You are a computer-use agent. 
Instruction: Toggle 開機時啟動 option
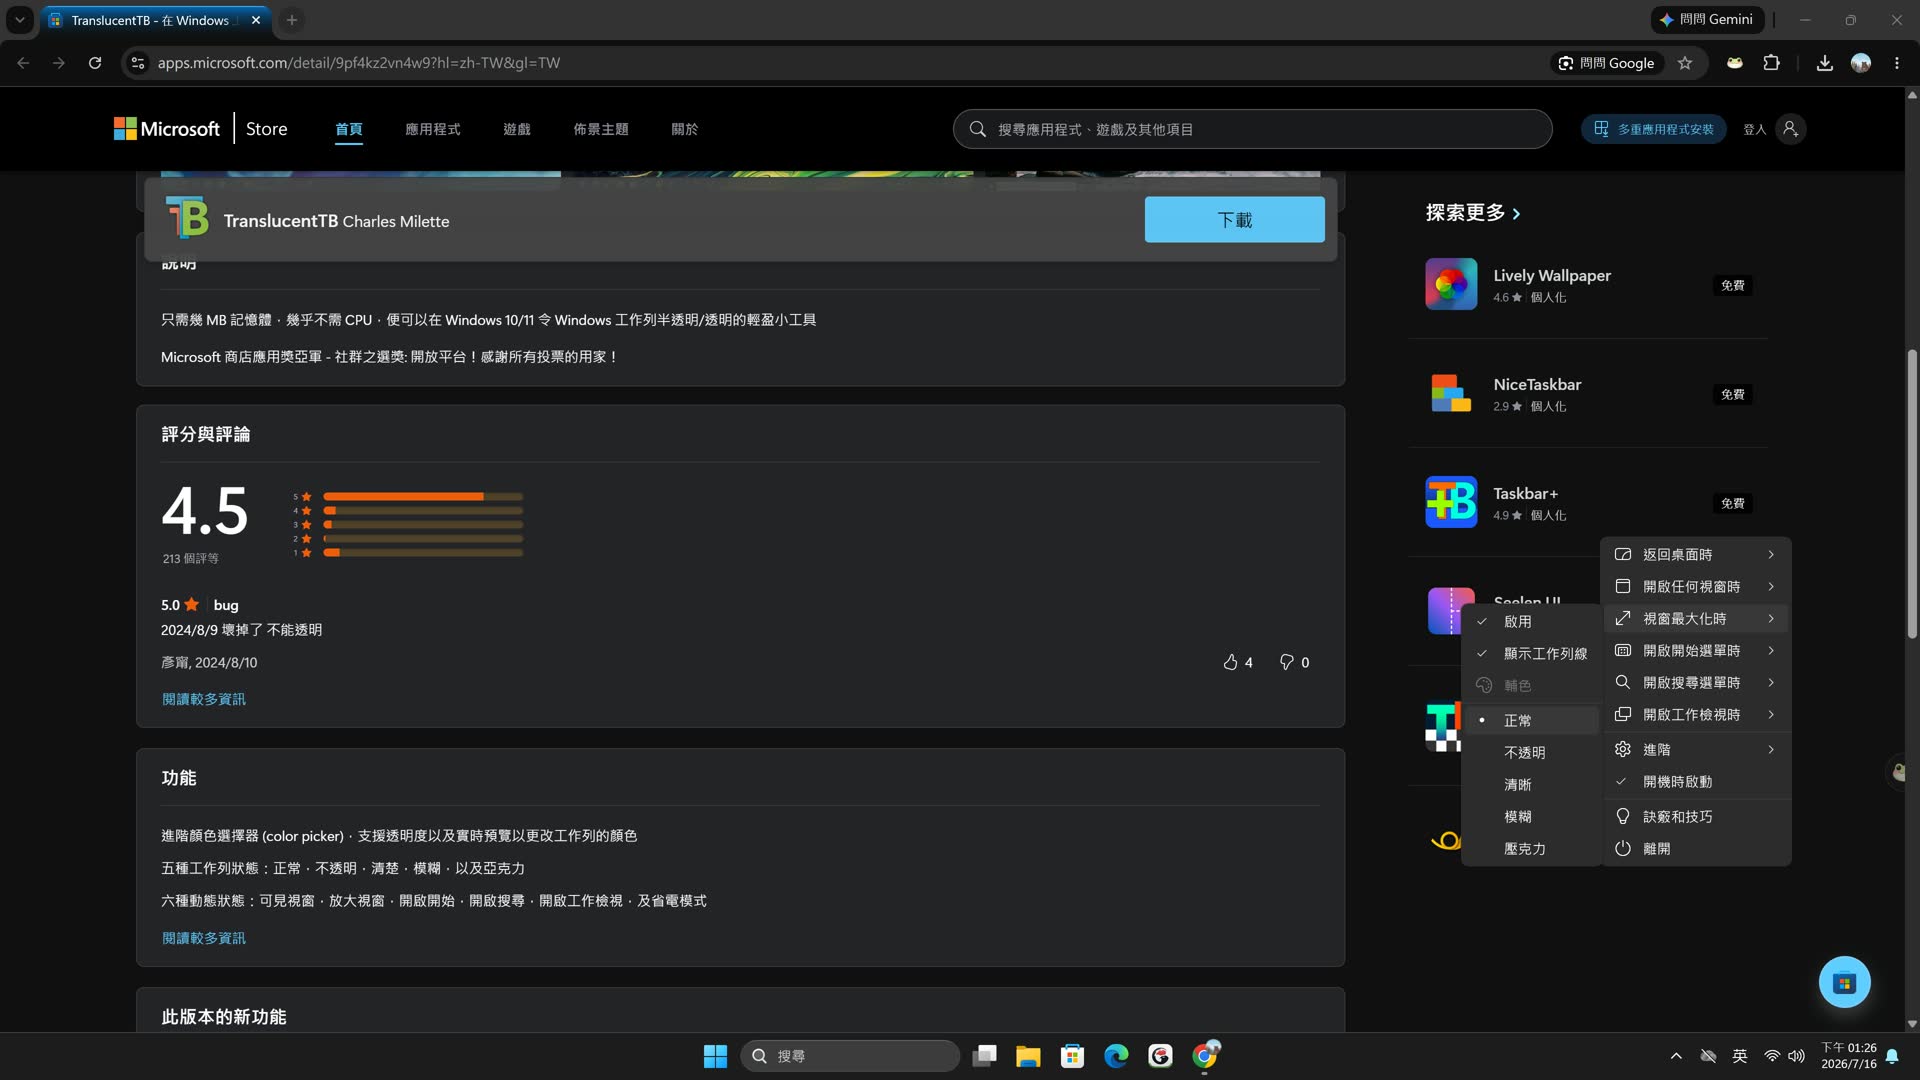coord(1696,781)
